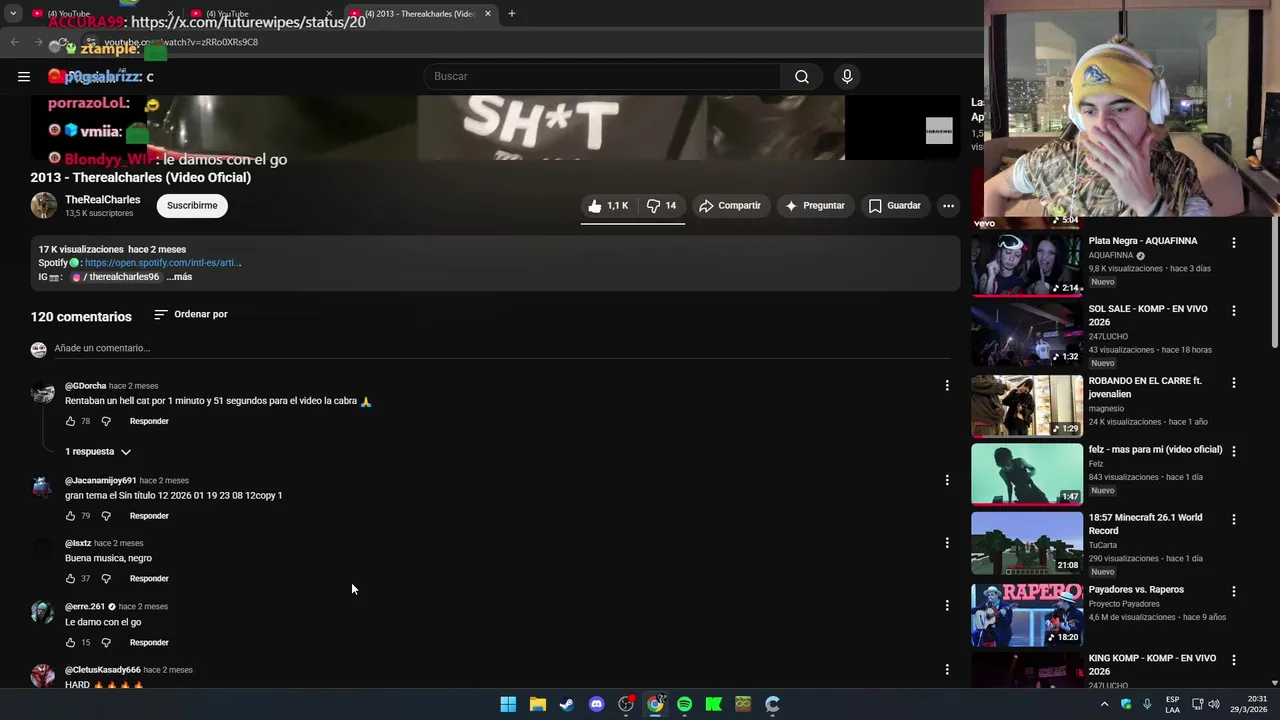Viewport: 1280px width, 720px height.
Task: Click the browser back arrow
Action: [x=14, y=42]
